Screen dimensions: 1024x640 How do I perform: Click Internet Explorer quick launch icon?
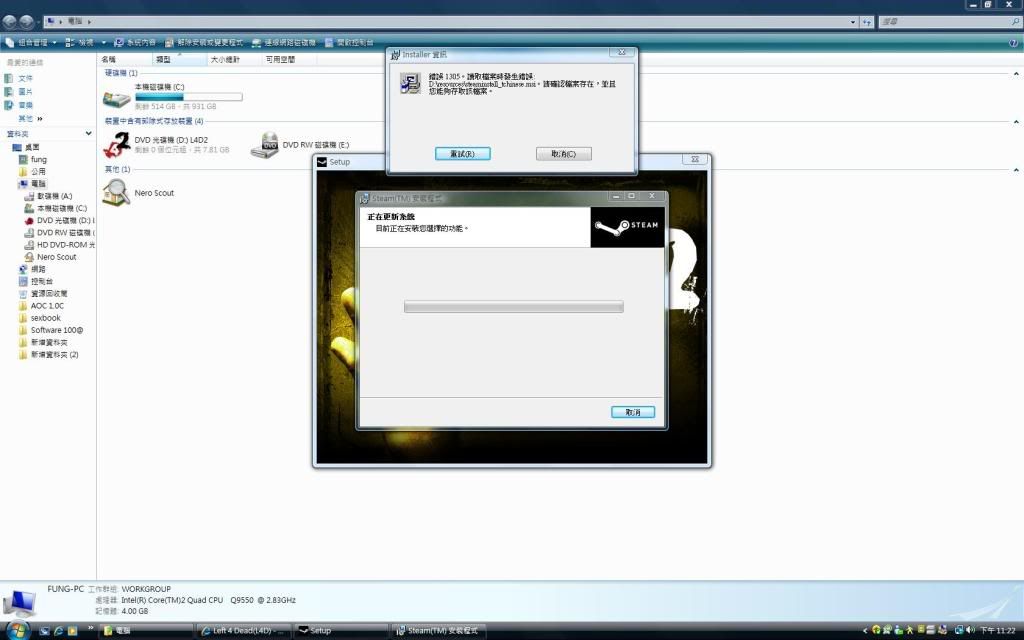click(x=58, y=631)
